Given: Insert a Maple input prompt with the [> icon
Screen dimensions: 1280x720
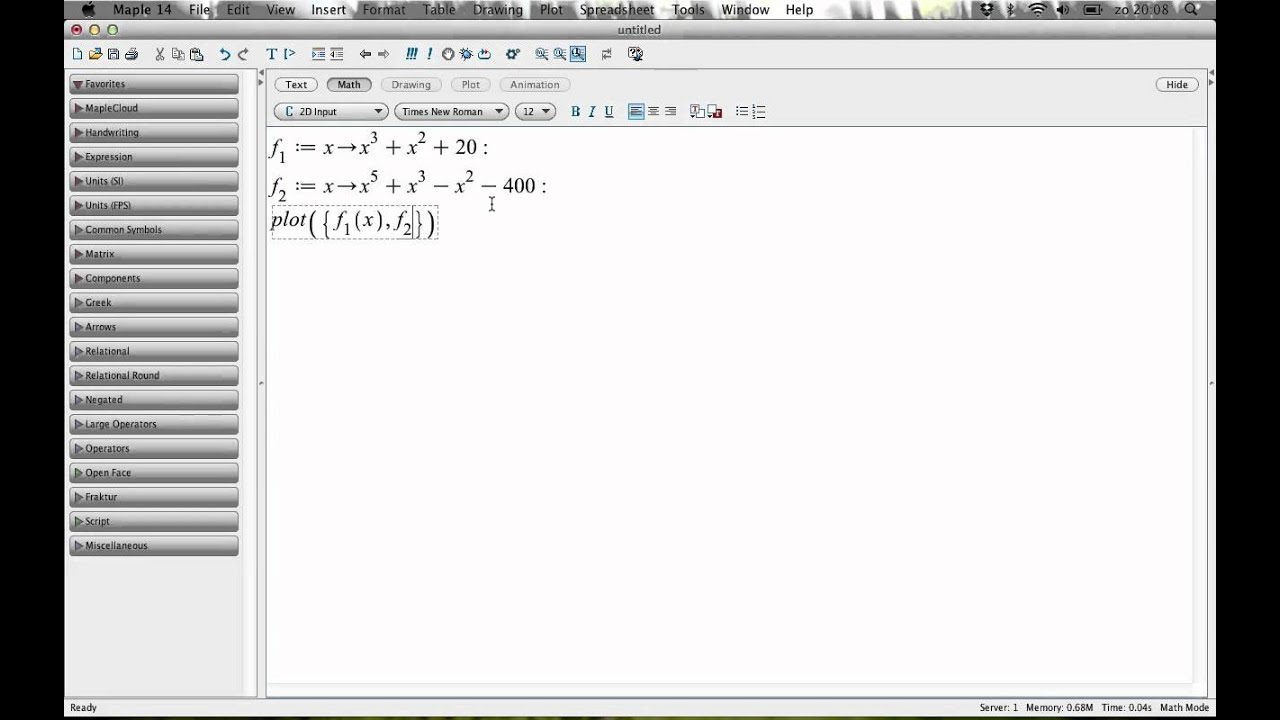Looking at the screenshot, I should tap(289, 54).
